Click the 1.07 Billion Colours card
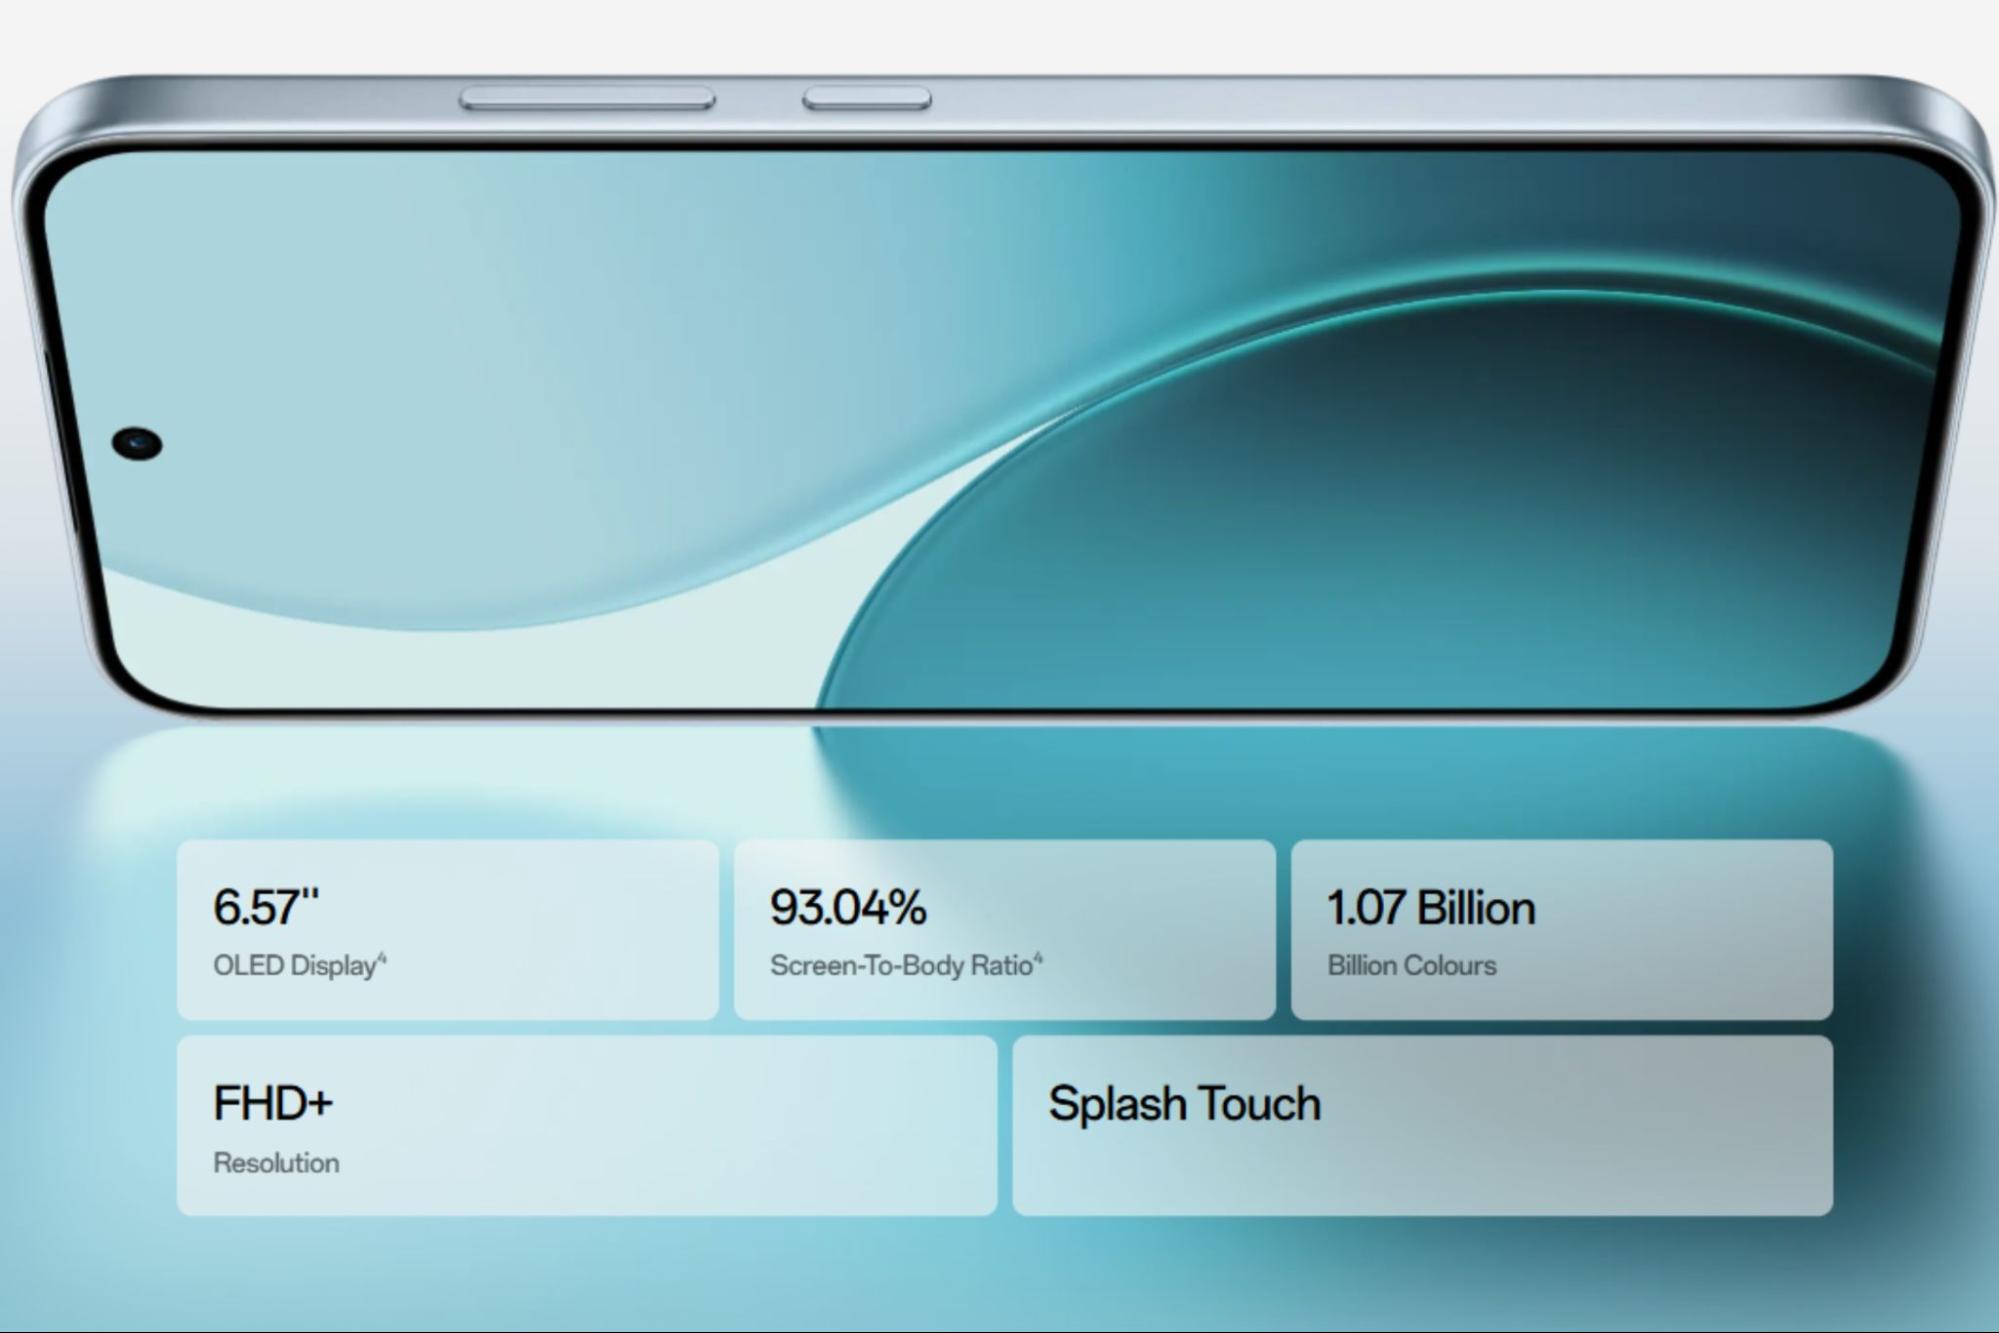 tap(1562, 930)
